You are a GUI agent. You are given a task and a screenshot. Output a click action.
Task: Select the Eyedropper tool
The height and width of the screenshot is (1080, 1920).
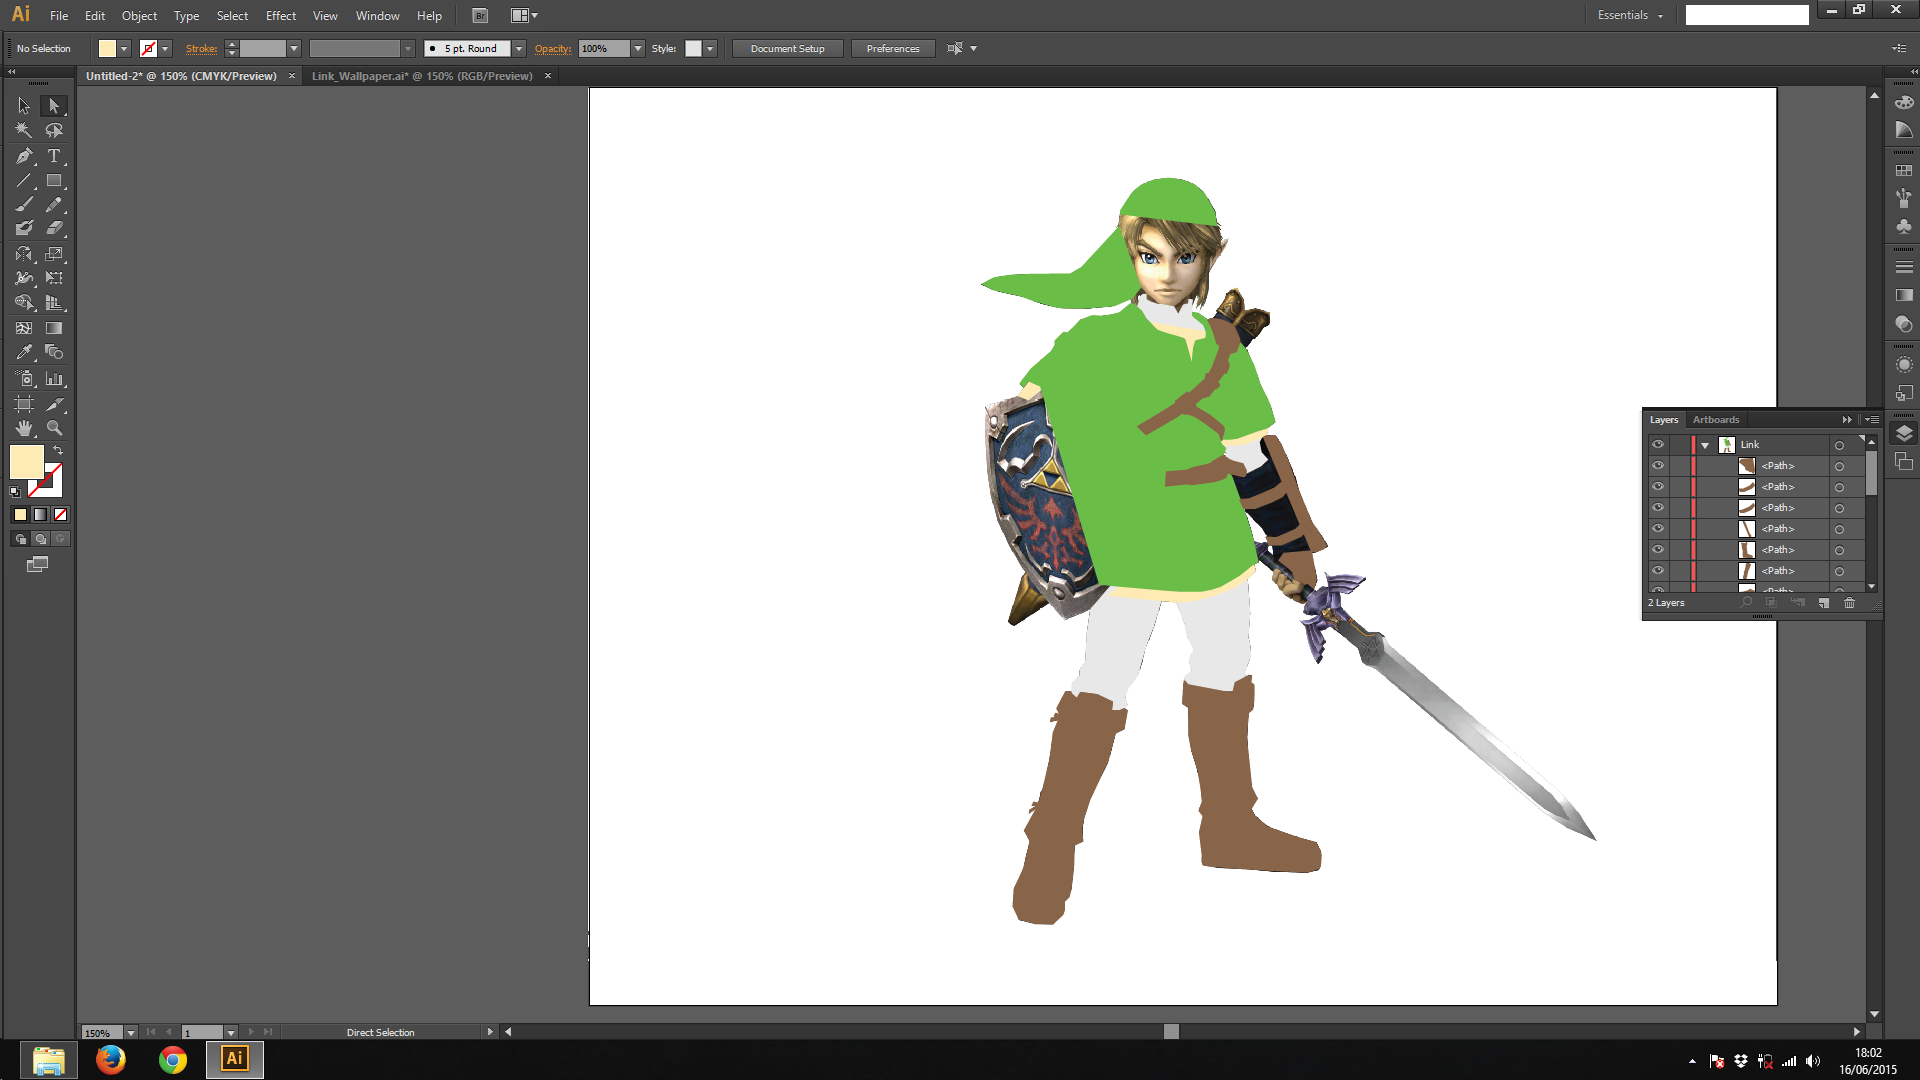pos(24,352)
